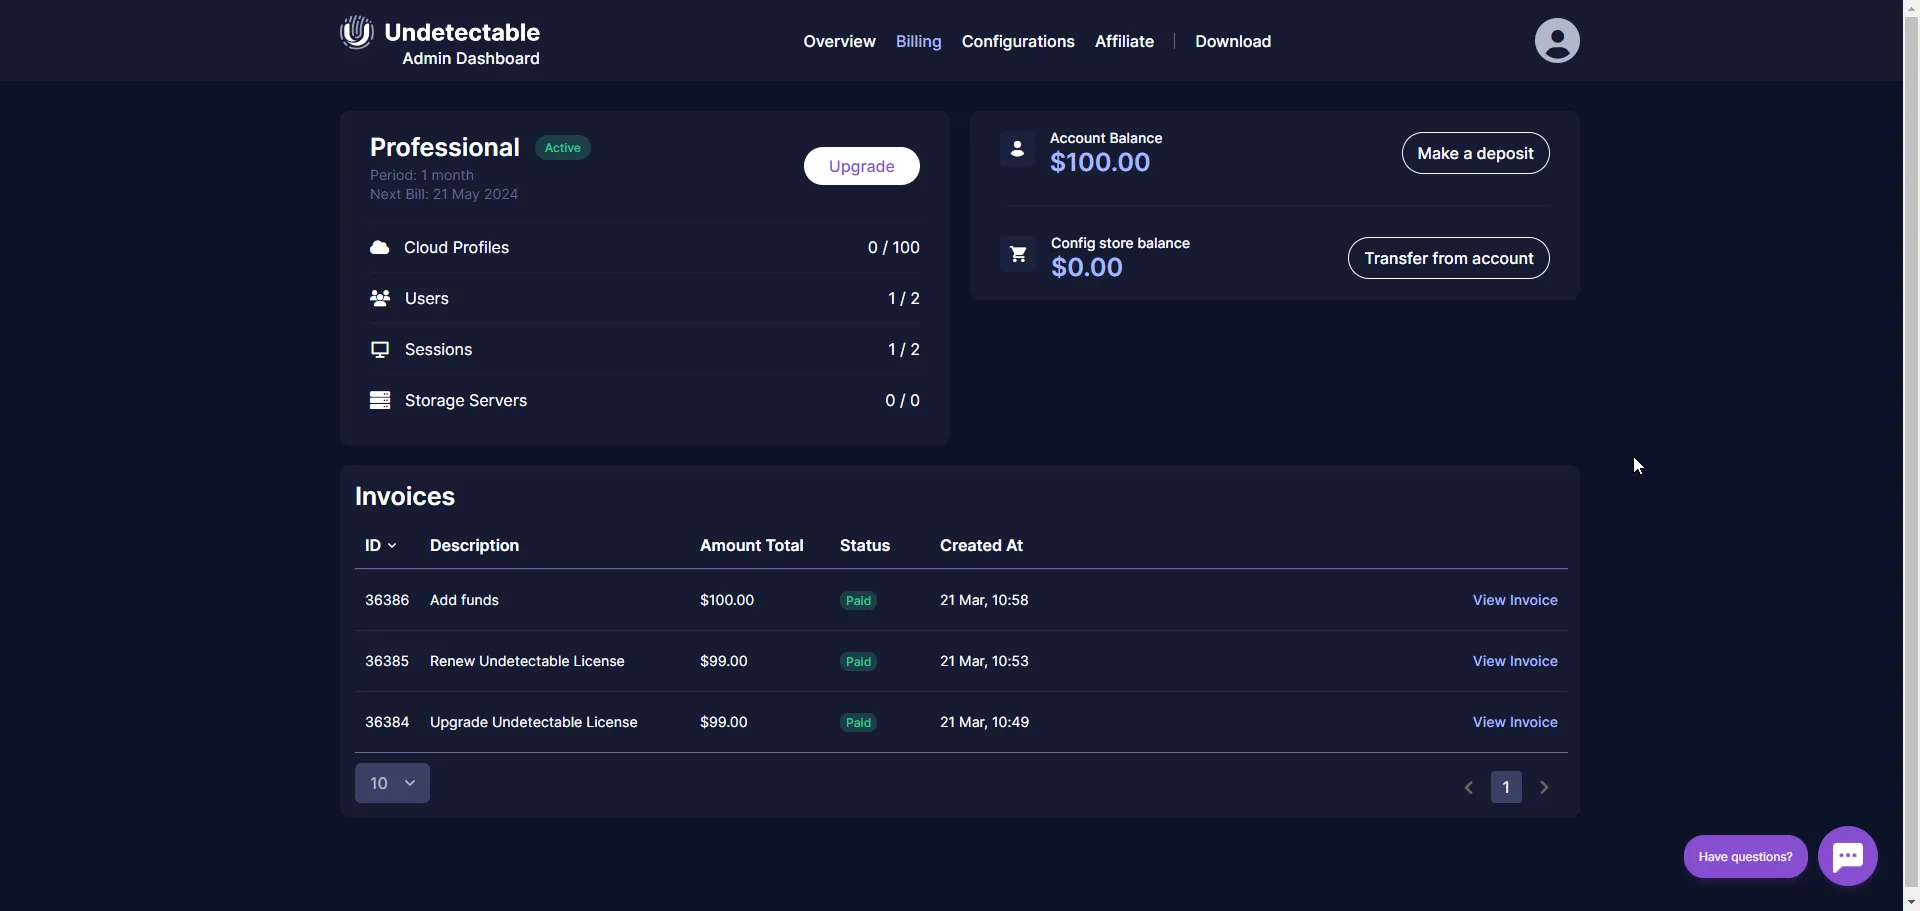Sort invoices by ID column chevron

(x=392, y=546)
